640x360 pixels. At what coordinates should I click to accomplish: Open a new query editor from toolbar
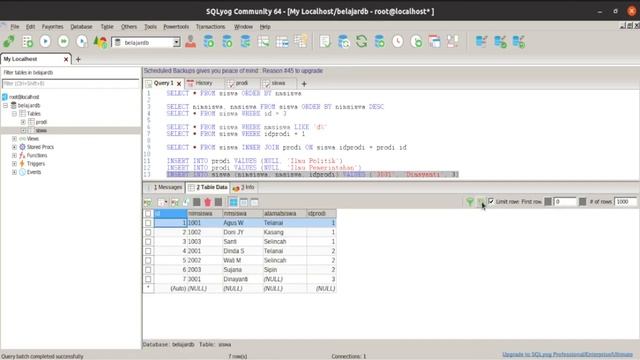pos(28,41)
